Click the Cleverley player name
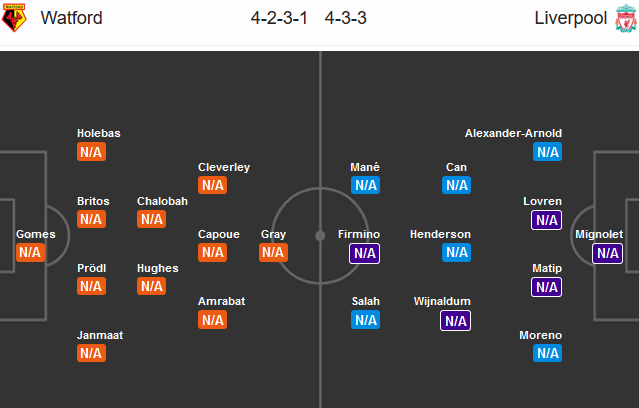The width and height of the screenshot is (639, 408). click(224, 167)
